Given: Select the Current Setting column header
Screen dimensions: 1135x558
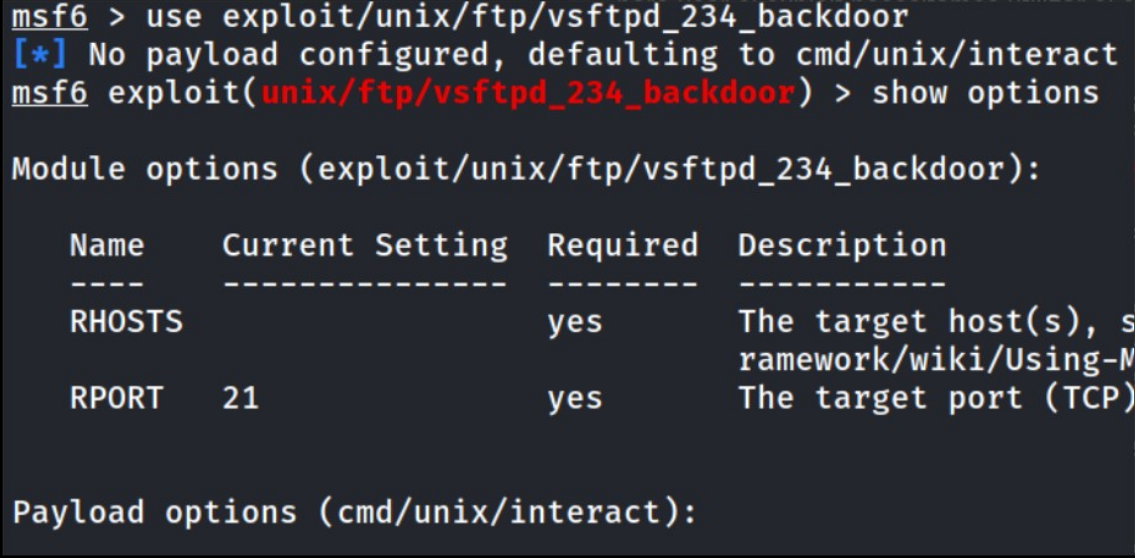Looking at the screenshot, I should coord(364,245).
